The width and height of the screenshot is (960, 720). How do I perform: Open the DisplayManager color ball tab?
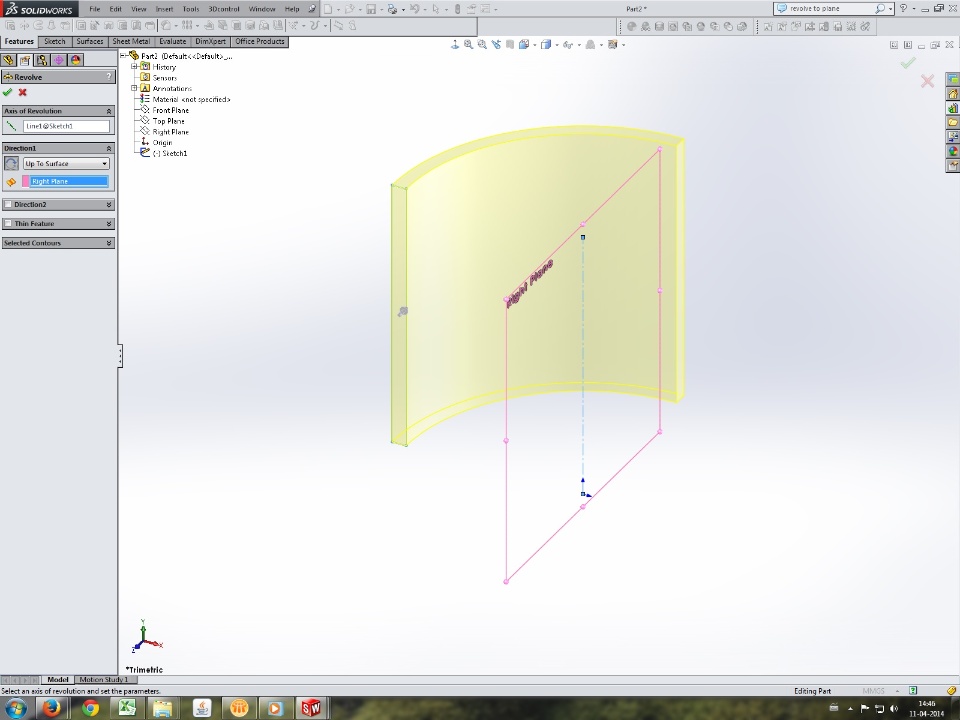pos(76,60)
